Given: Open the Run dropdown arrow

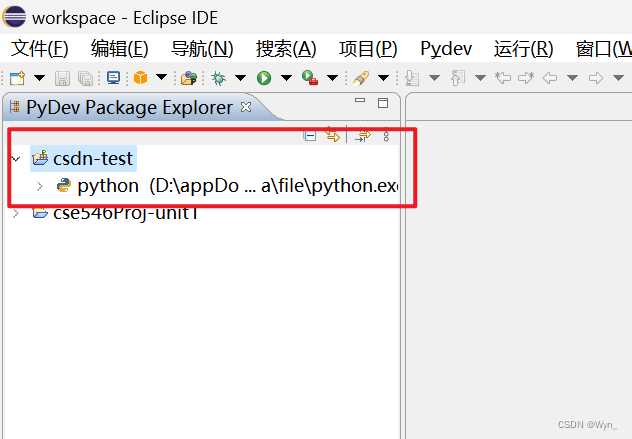Looking at the screenshot, I should click(x=286, y=77).
